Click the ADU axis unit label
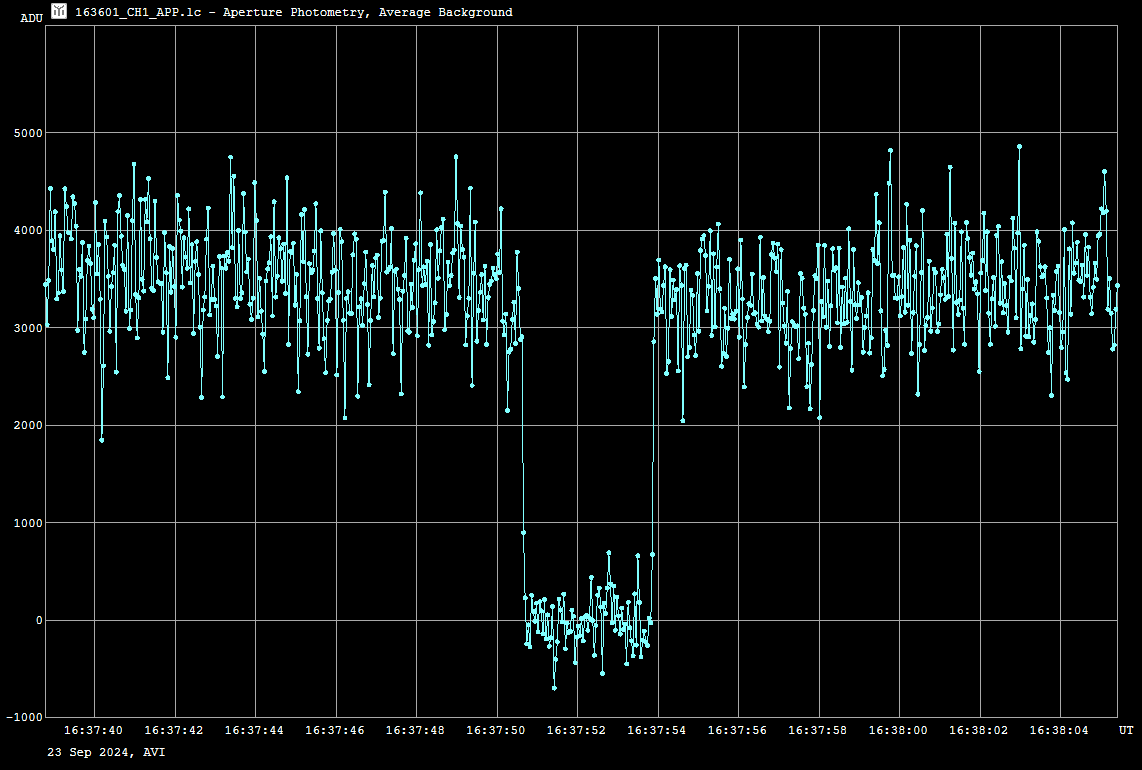 [31, 19]
